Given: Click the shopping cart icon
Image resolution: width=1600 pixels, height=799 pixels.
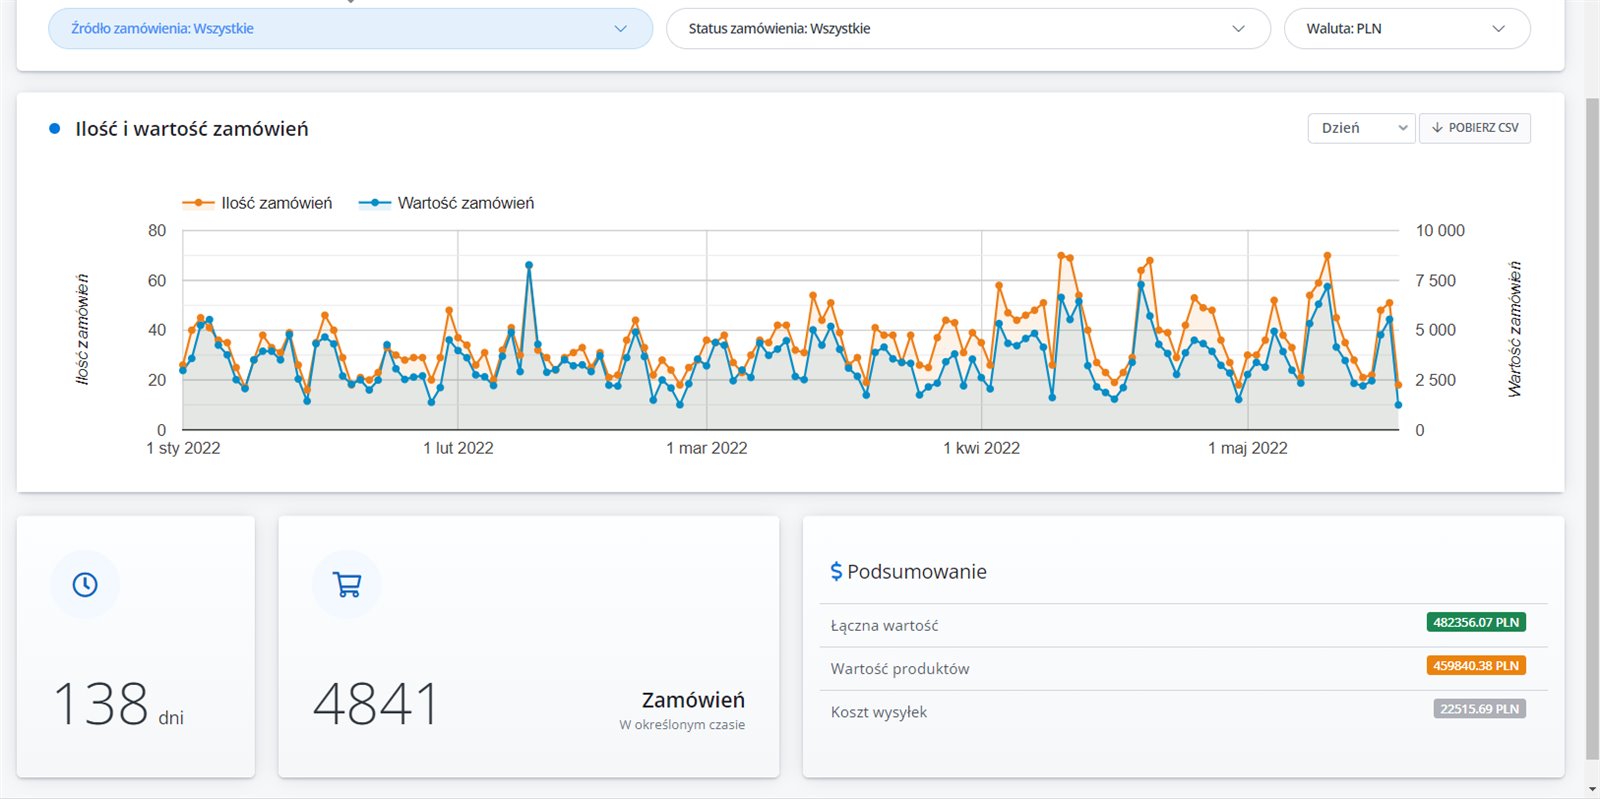Looking at the screenshot, I should tap(347, 584).
